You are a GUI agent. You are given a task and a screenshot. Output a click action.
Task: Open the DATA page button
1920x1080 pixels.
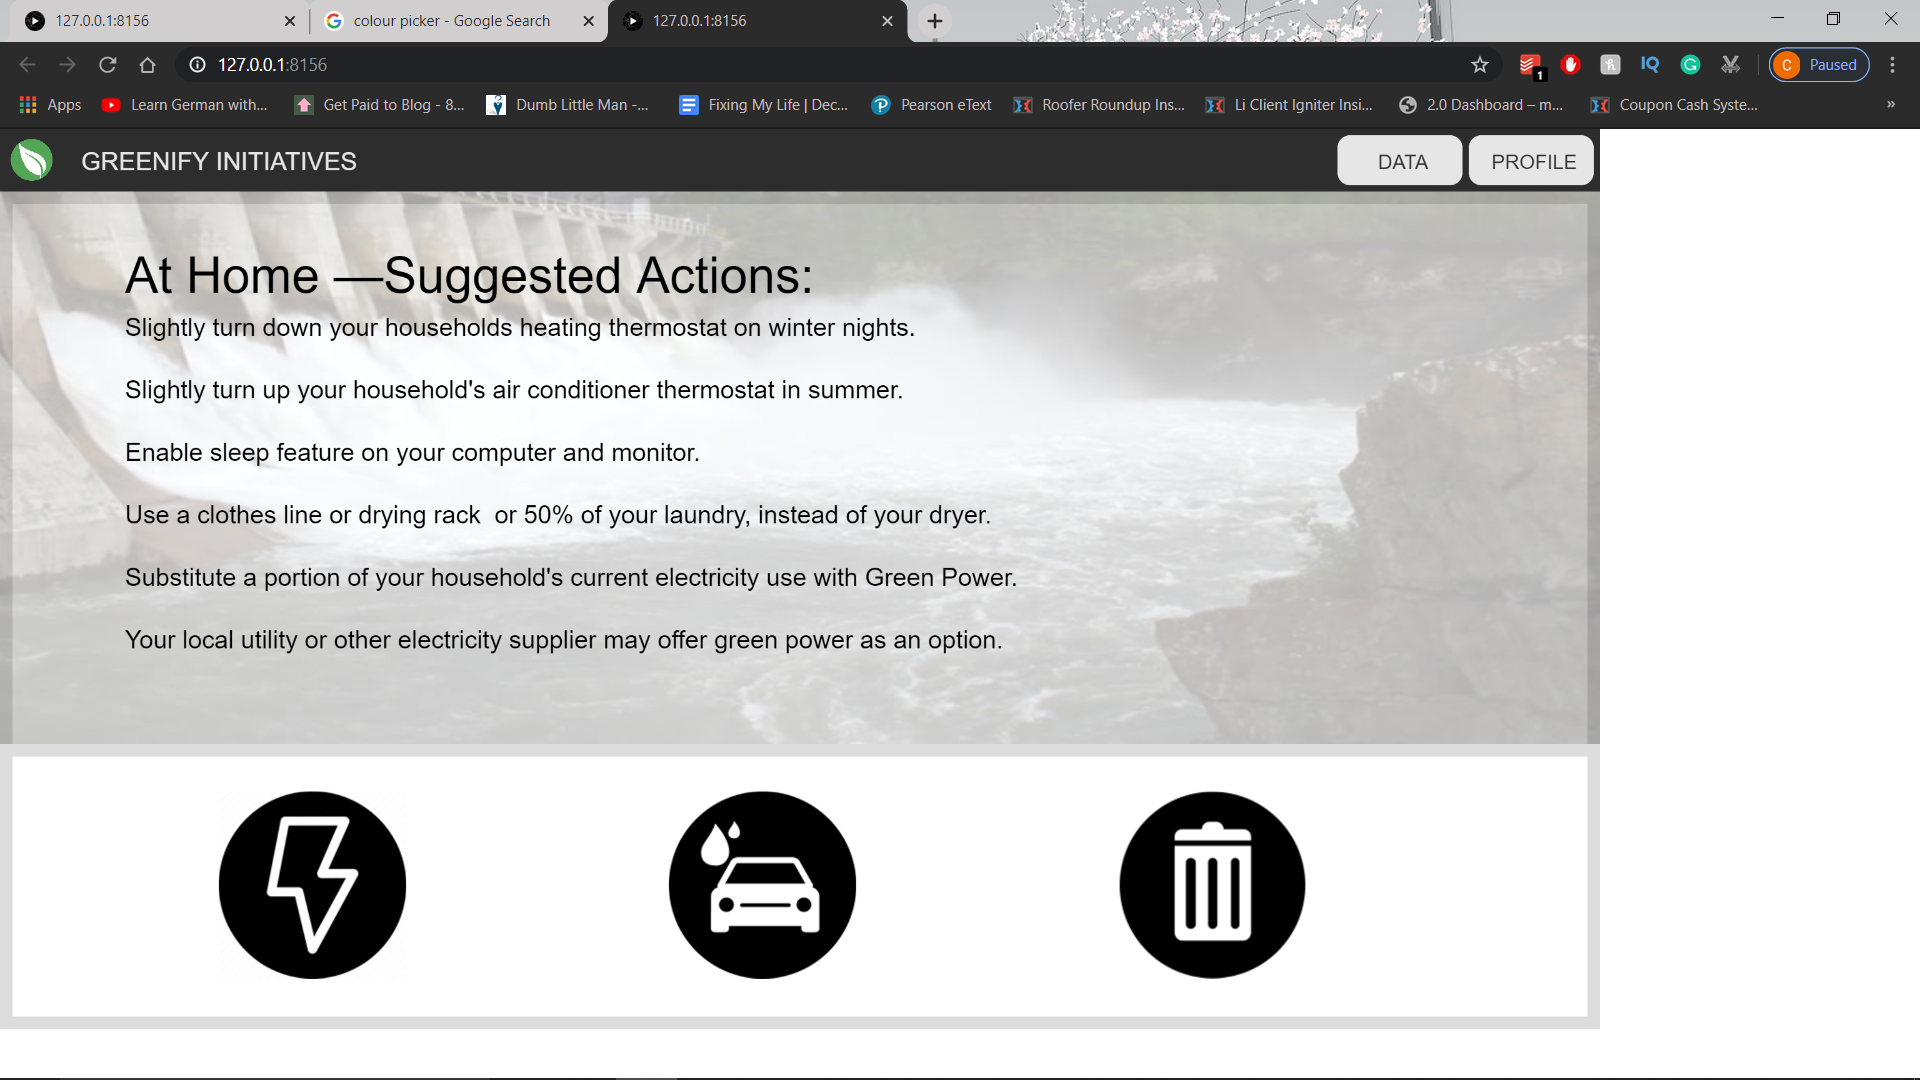pyautogui.click(x=1400, y=161)
